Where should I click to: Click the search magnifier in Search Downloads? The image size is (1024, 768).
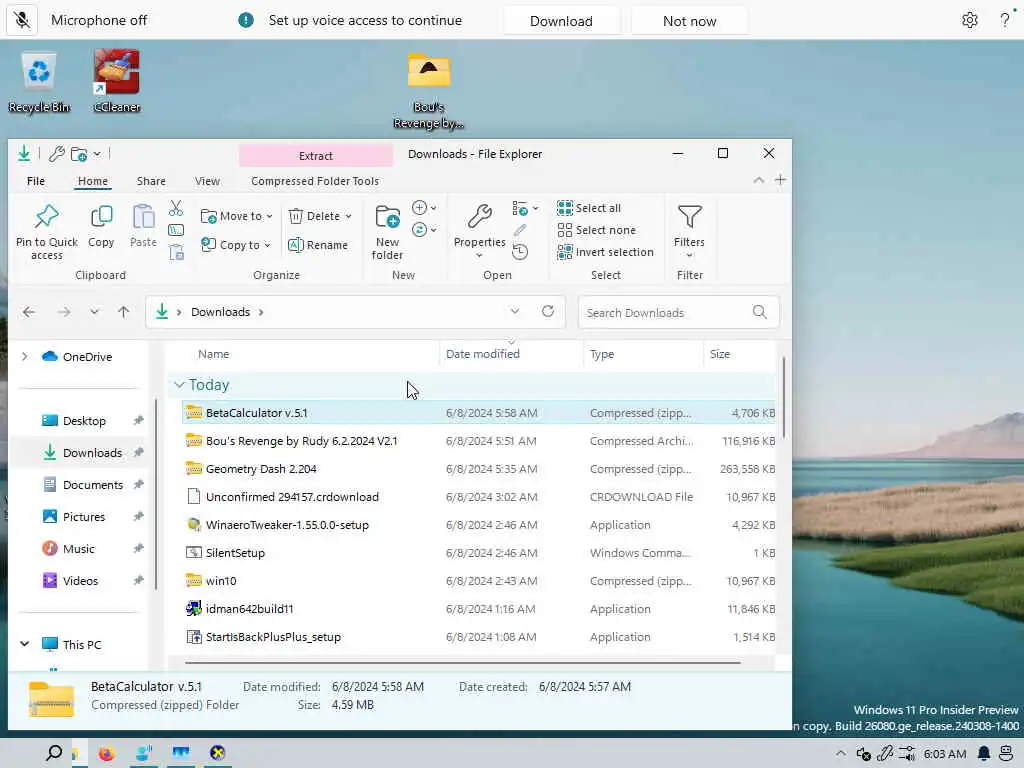(x=760, y=312)
